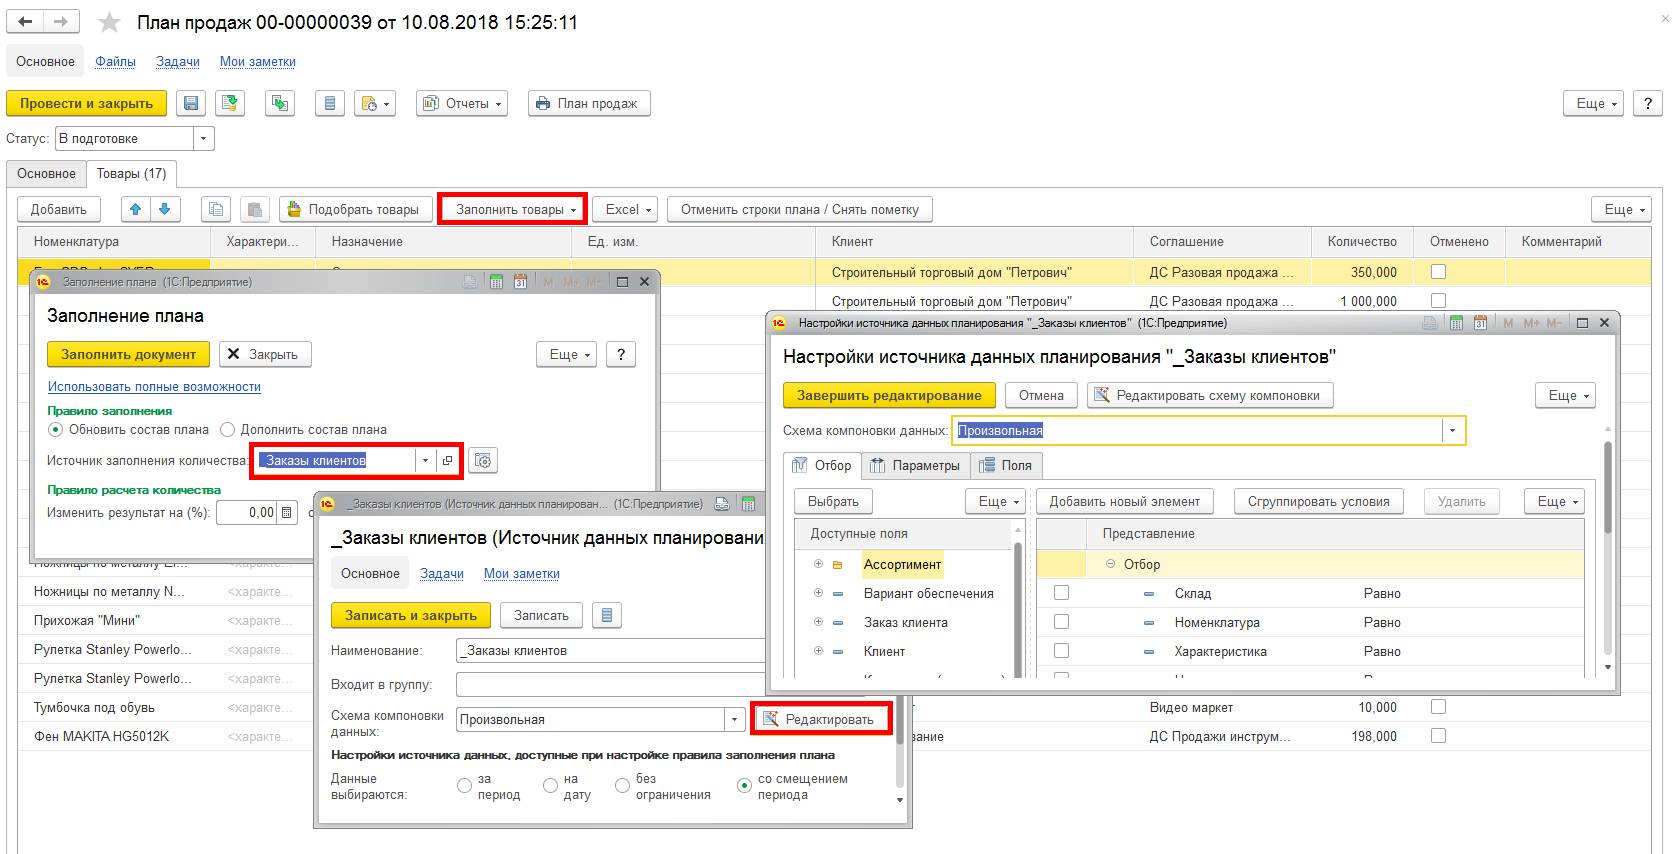The height and width of the screenshot is (854, 1676).
Task: Click the post document icon next to save
Action: pos(231,103)
